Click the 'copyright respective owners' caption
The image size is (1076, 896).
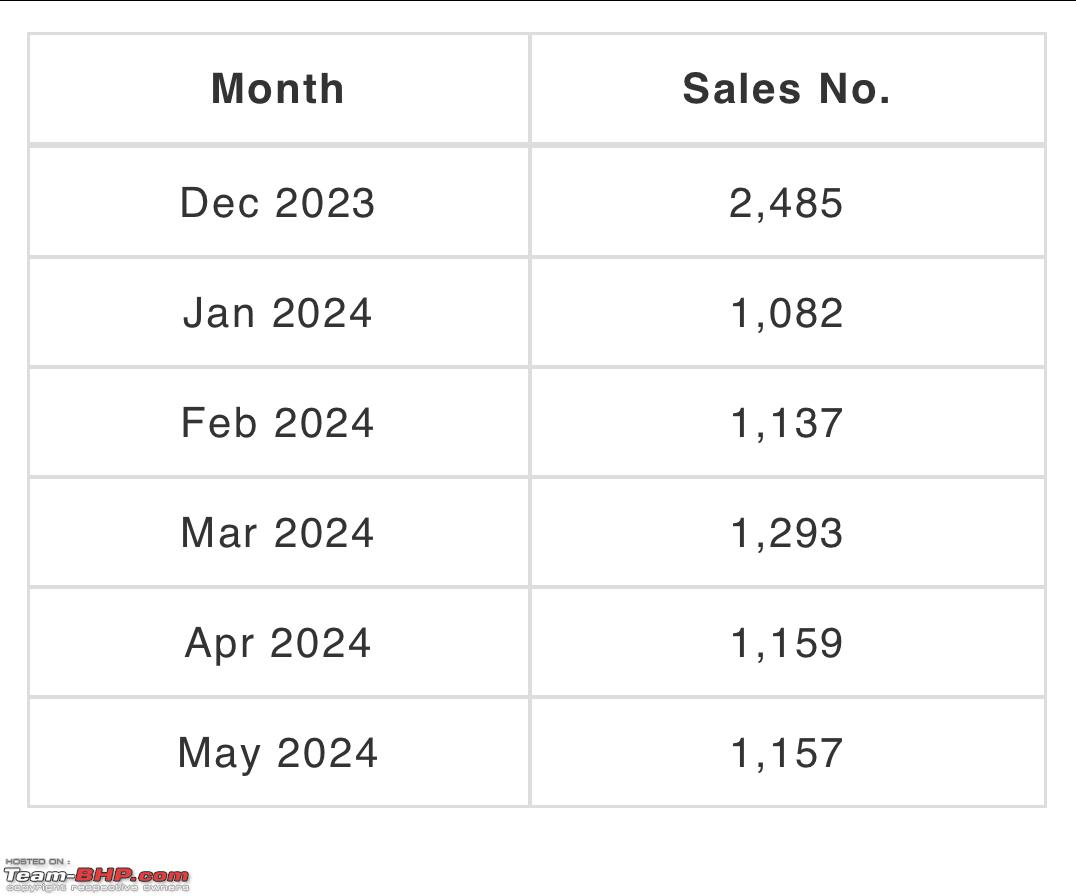click(97, 888)
